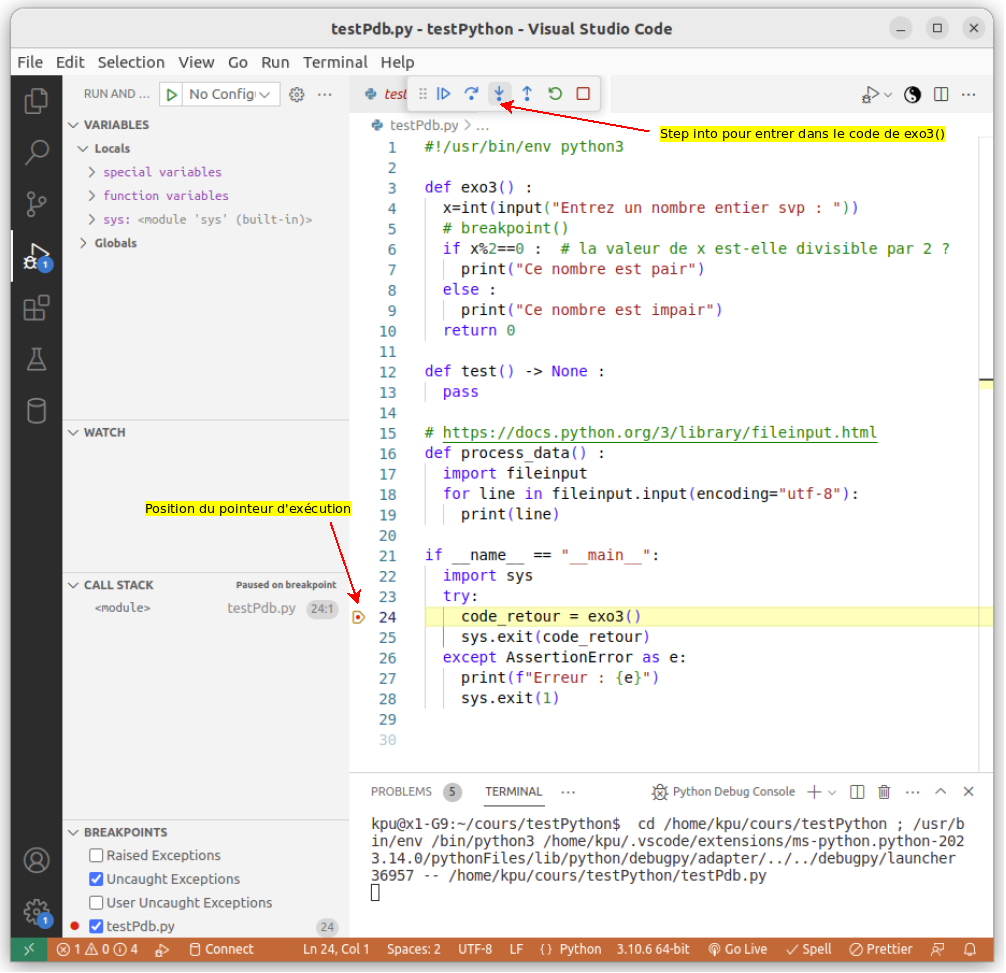Click Continue in debug toolbar

click(443, 94)
